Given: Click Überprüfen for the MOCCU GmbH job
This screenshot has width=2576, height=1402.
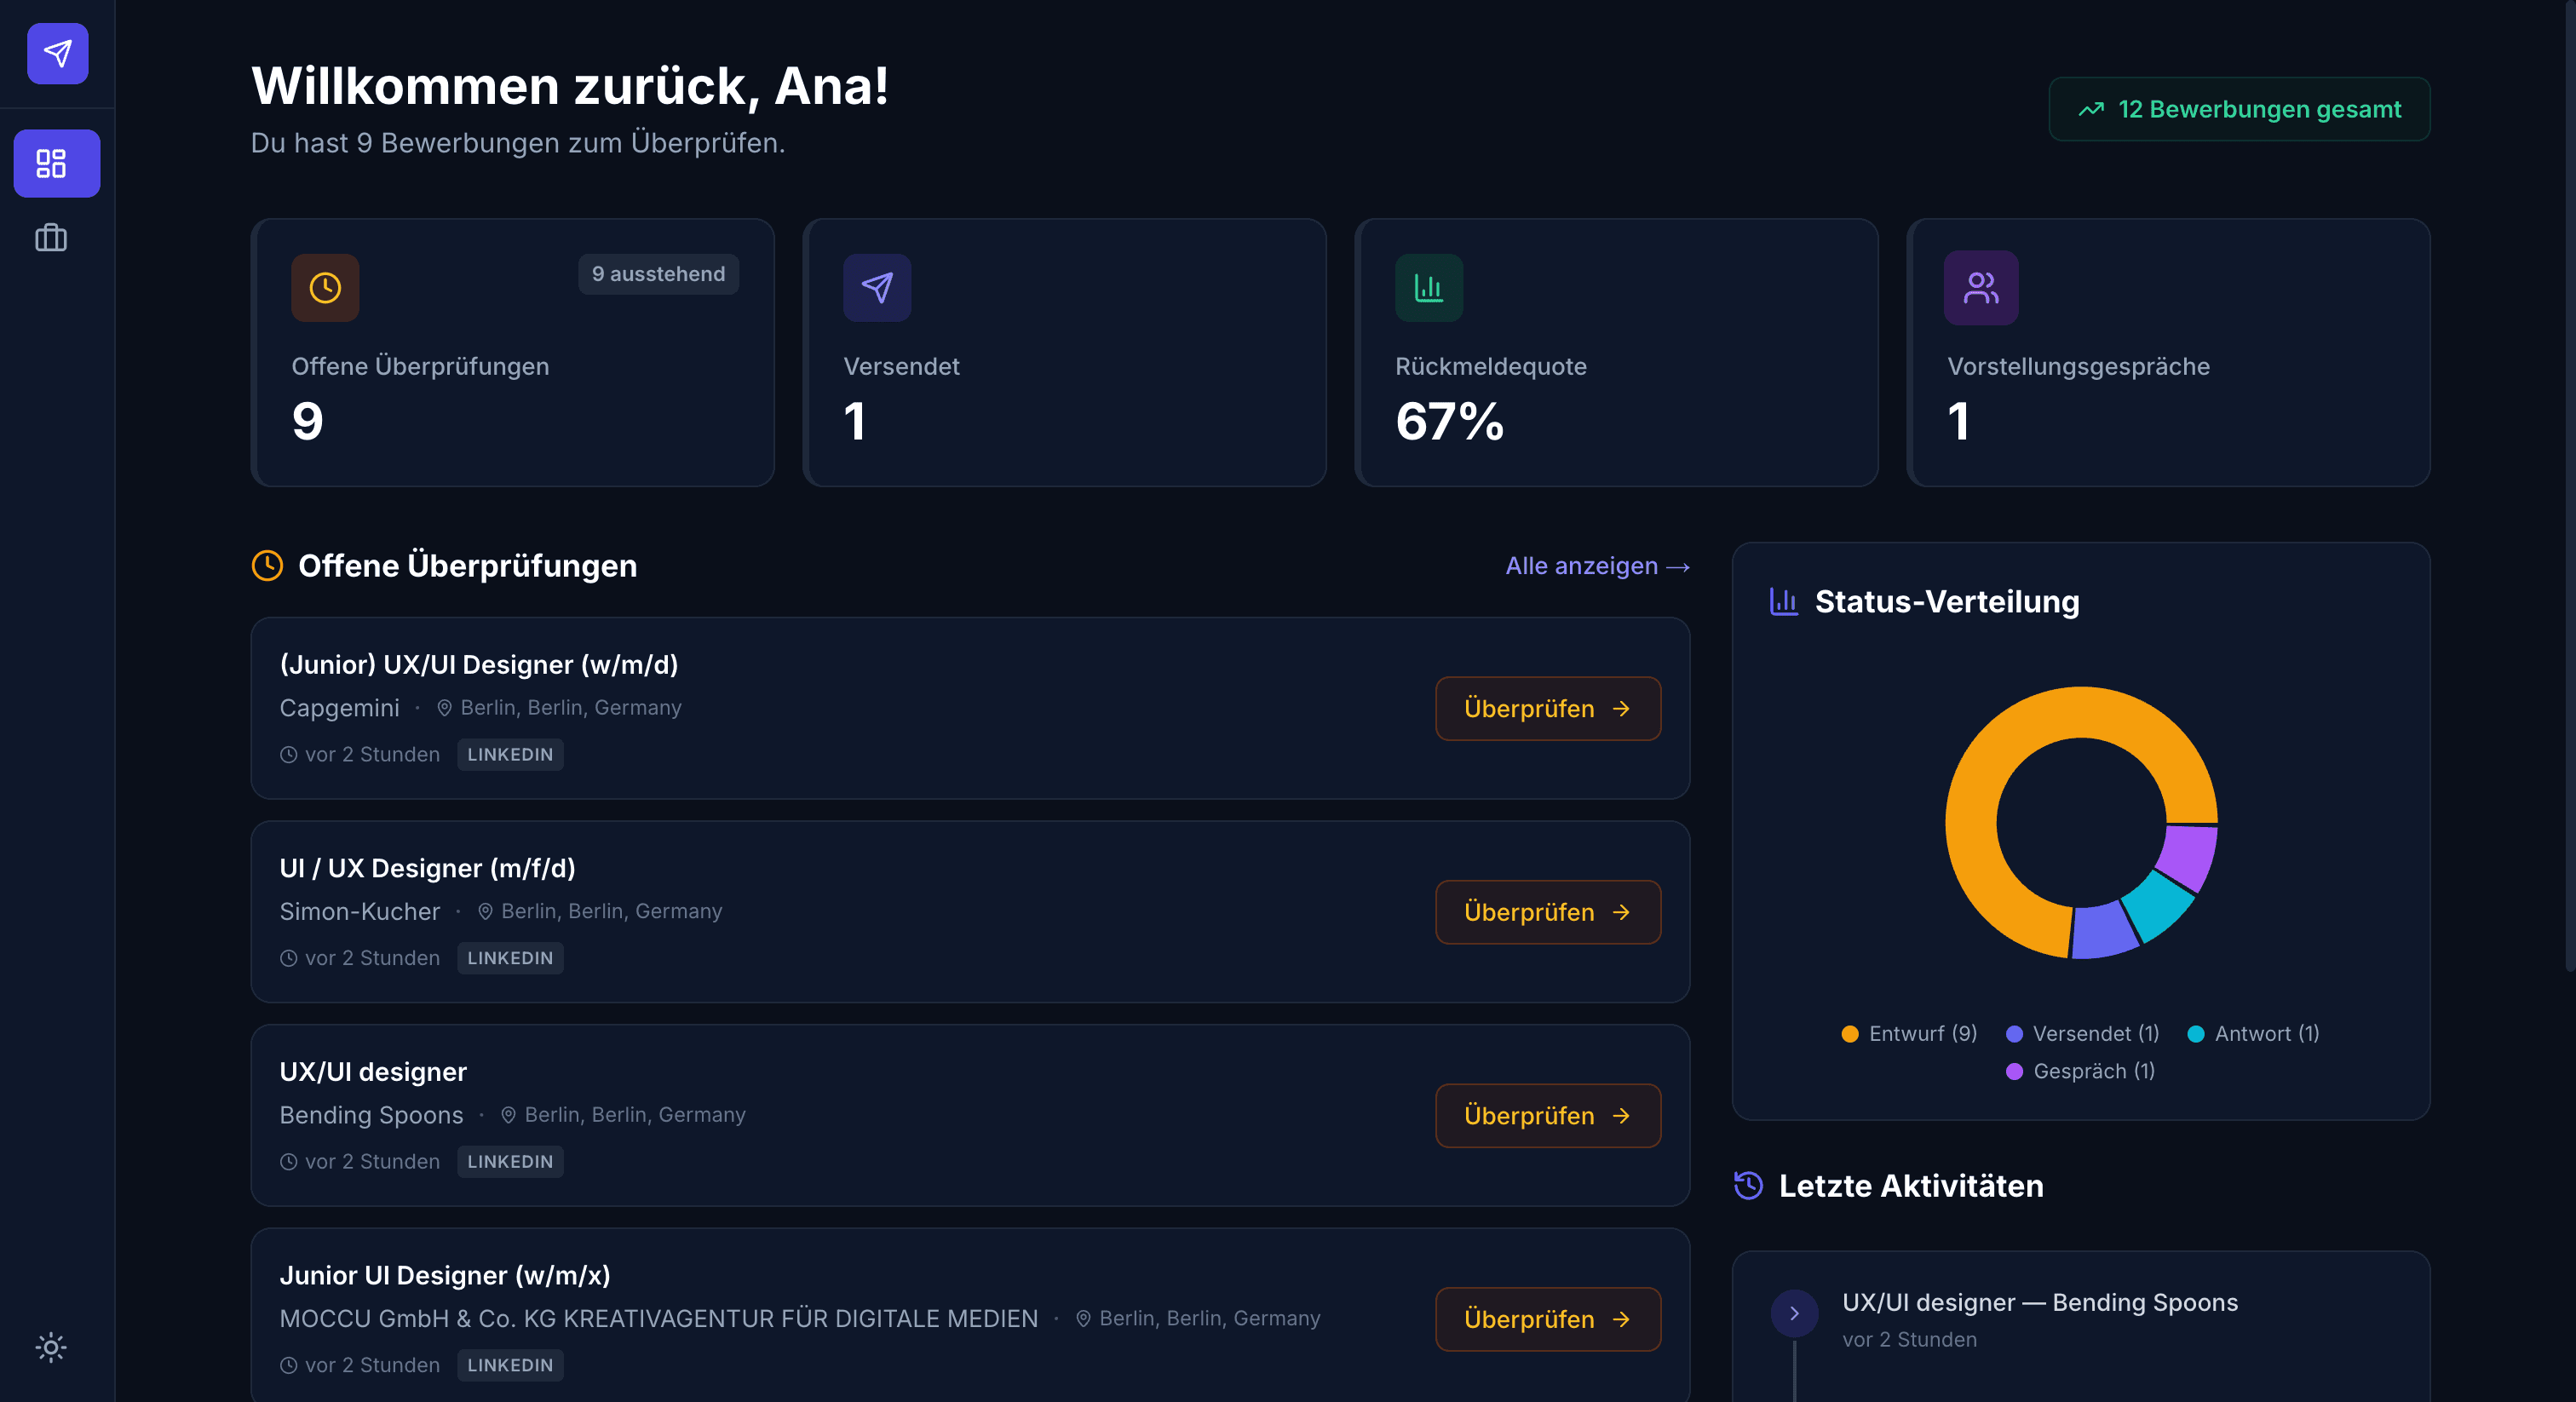Looking at the screenshot, I should click(1547, 1319).
